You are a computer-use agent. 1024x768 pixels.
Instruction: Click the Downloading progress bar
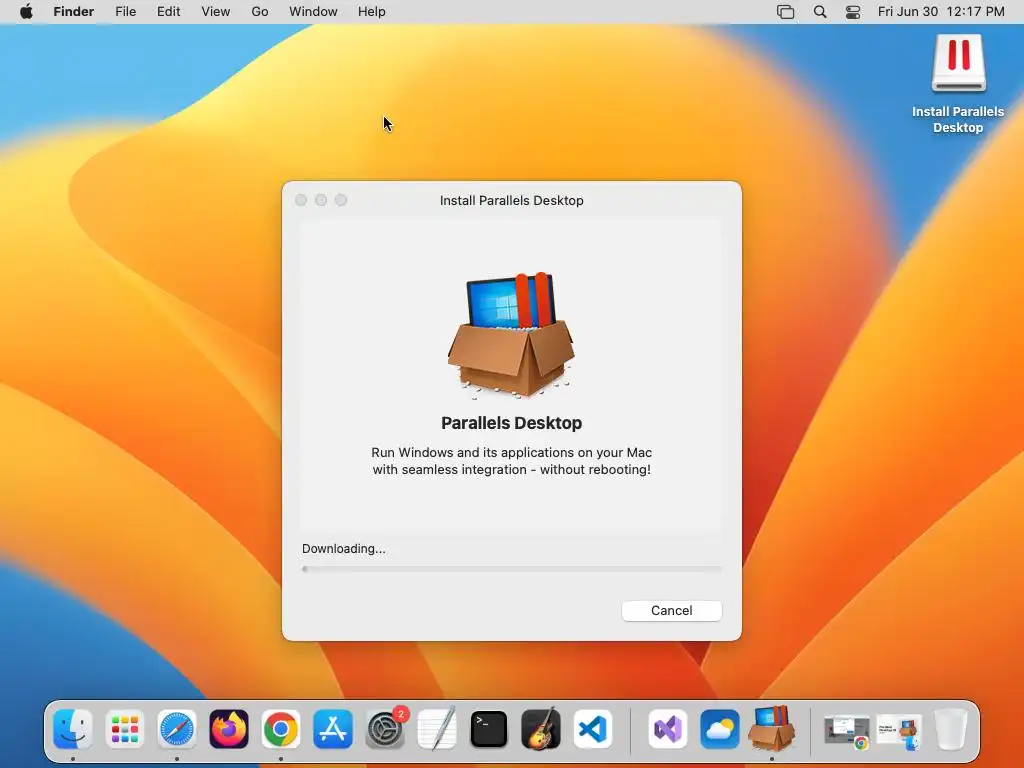[511, 569]
